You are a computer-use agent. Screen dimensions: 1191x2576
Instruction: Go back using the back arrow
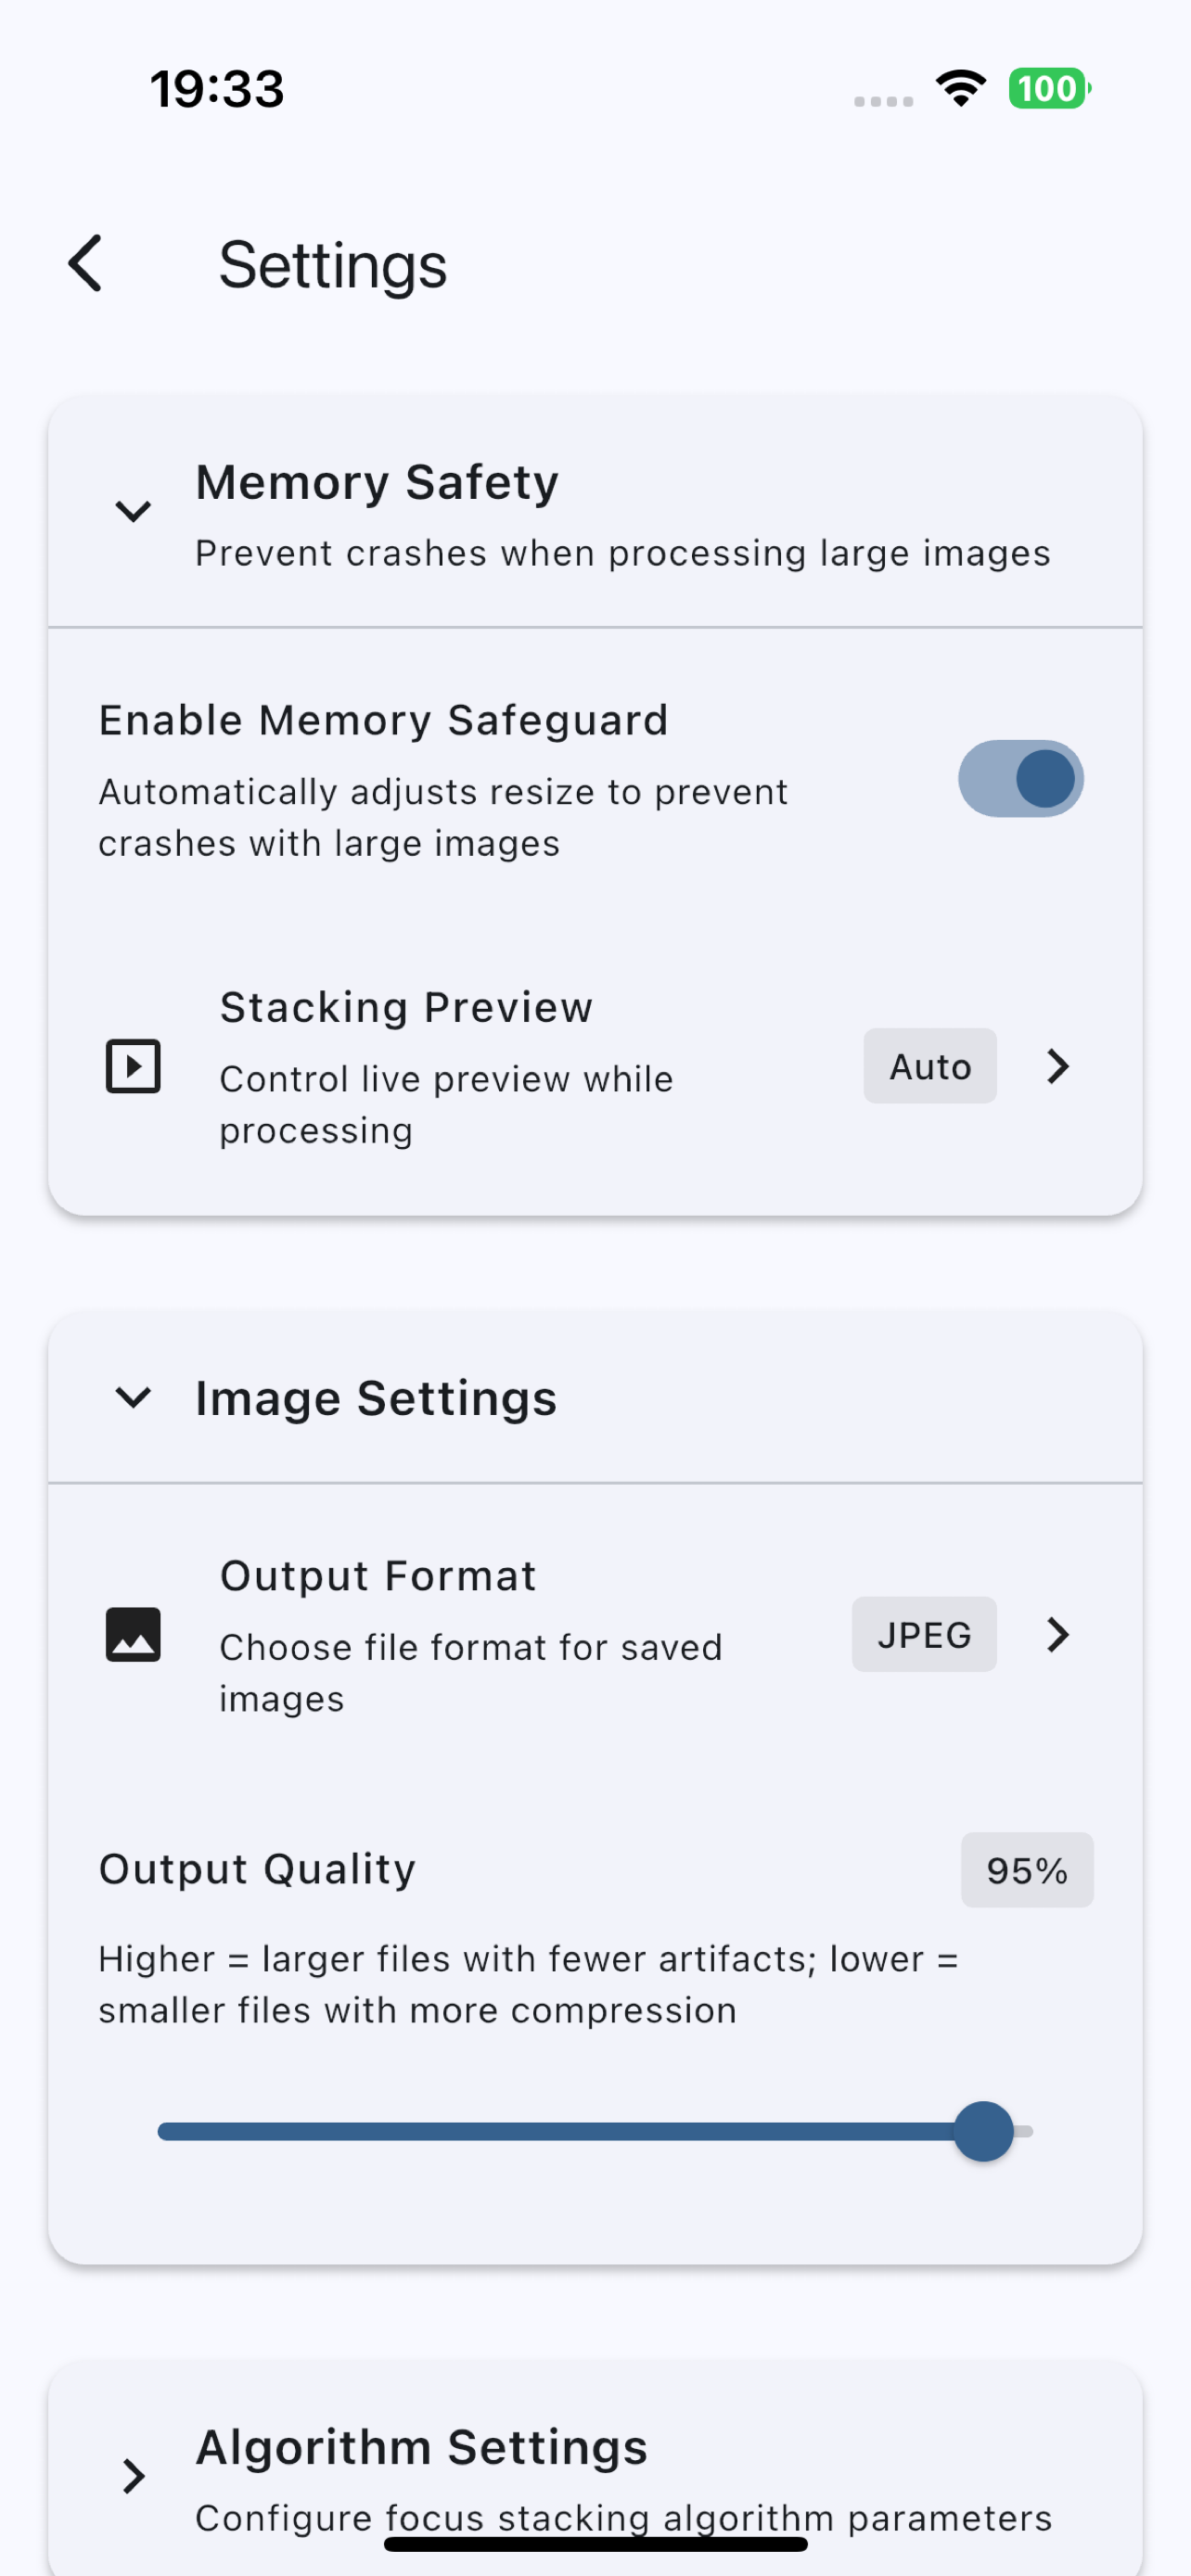click(x=86, y=264)
